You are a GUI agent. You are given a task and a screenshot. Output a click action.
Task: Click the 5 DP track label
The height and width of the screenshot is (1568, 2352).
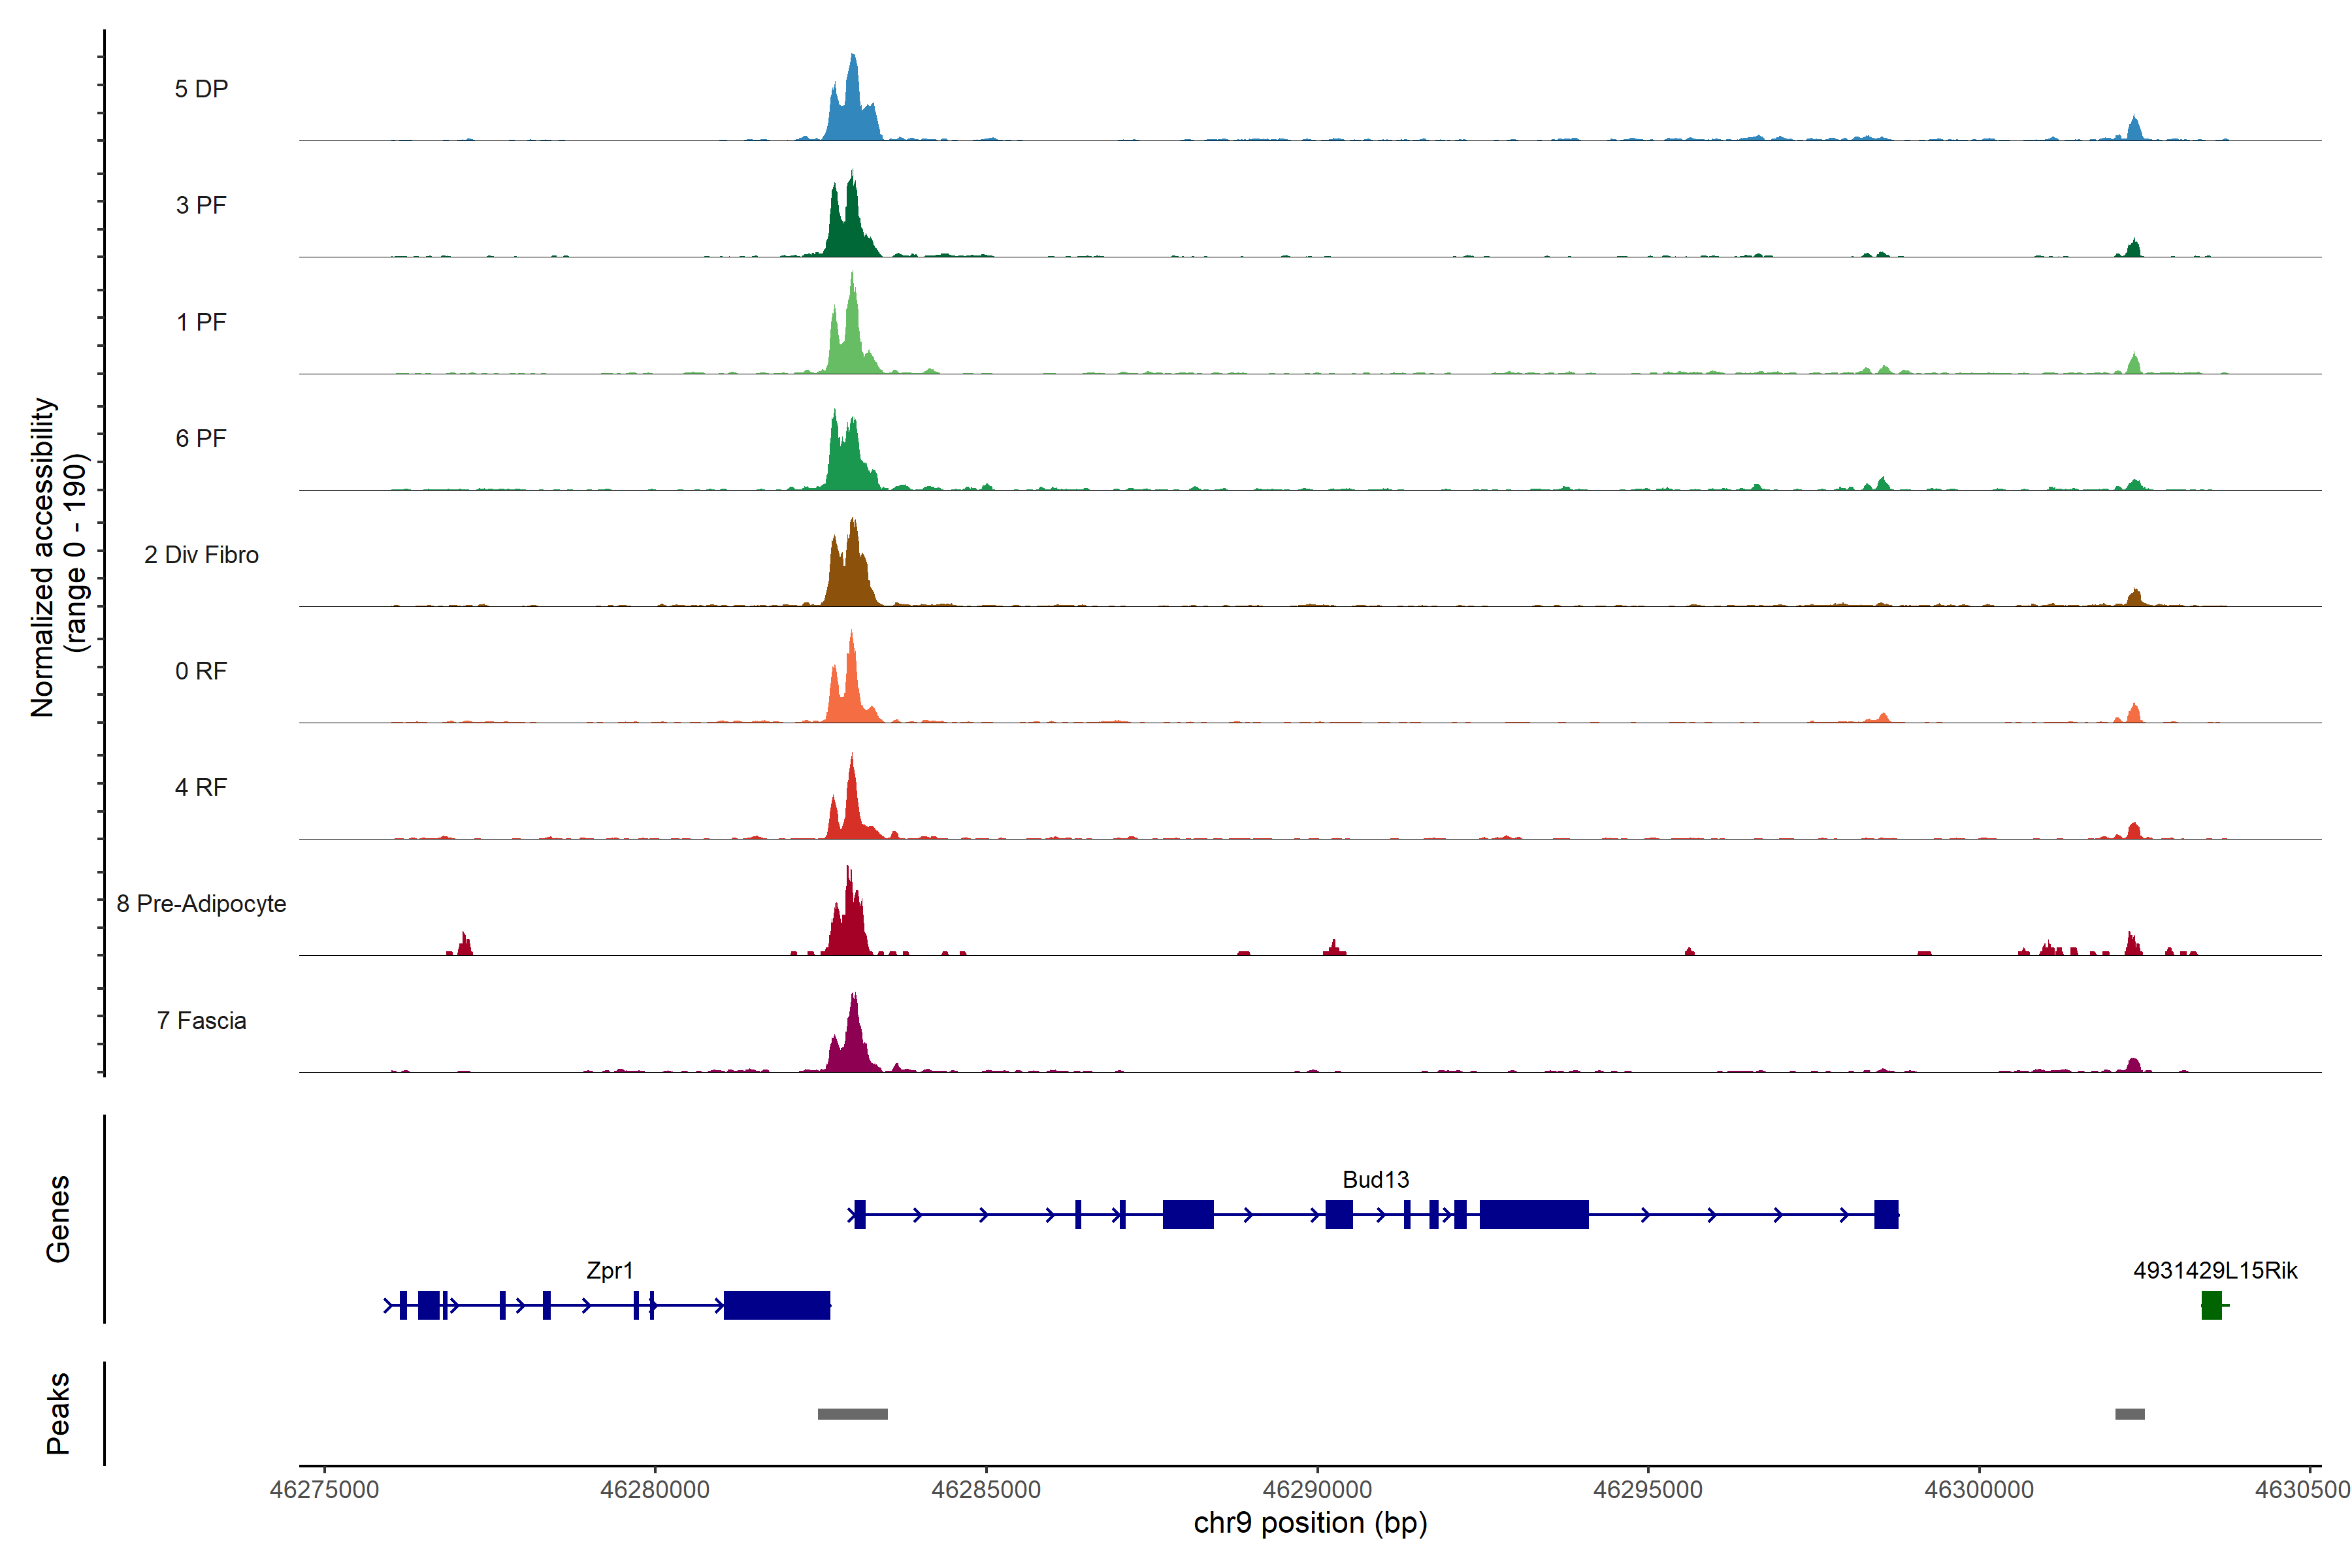(x=201, y=89)
